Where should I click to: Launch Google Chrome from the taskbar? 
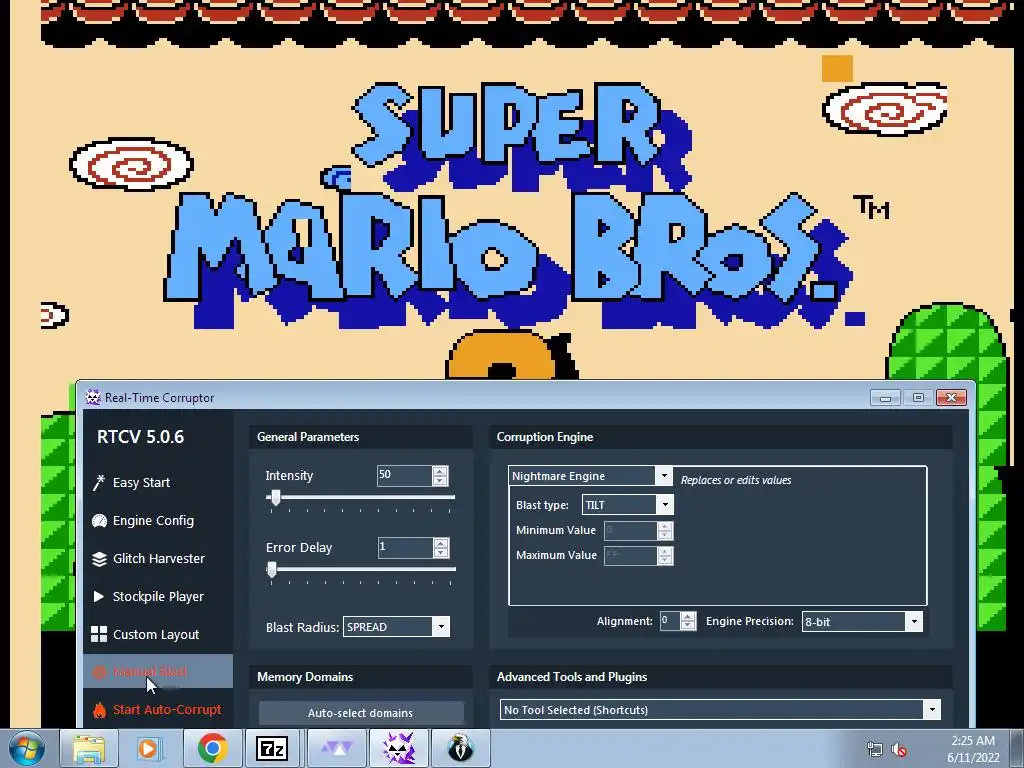tap(212, 748)
